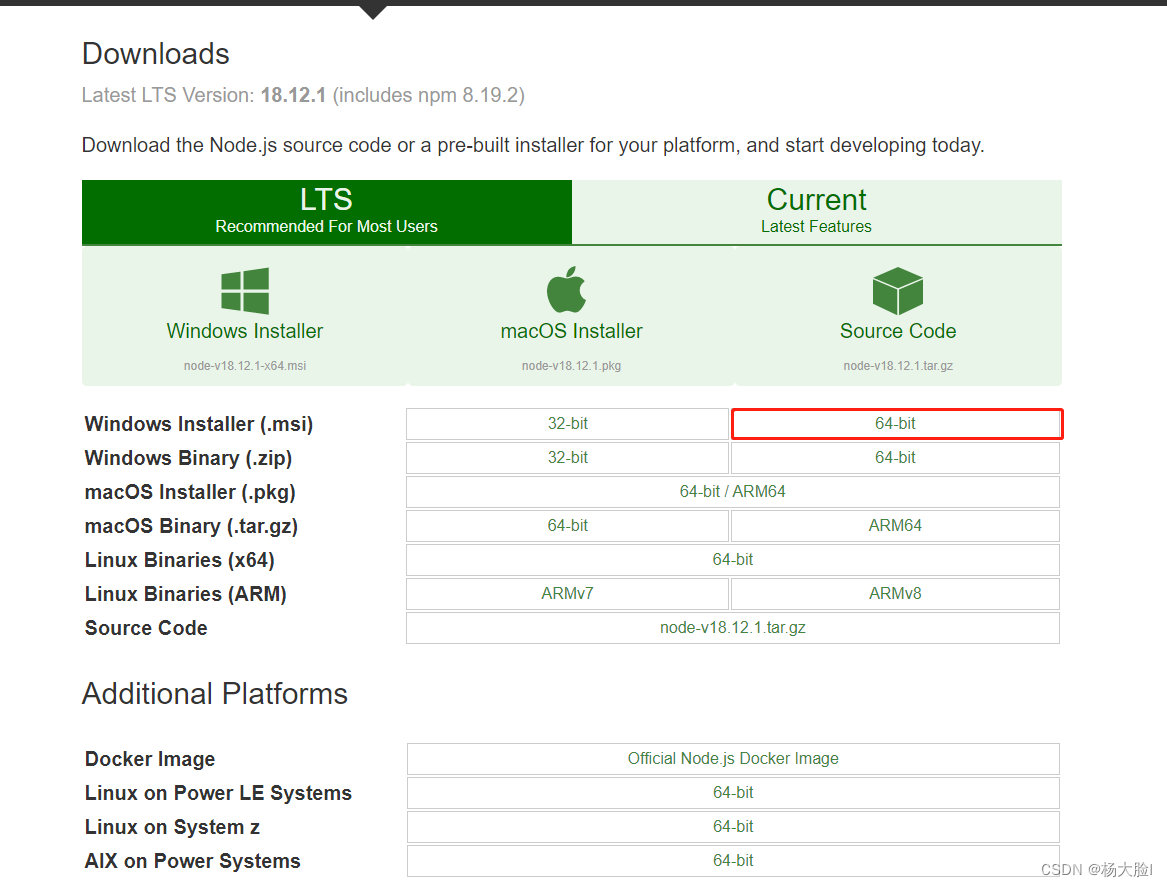
Task: Click the Docker Image row label
Action: 150,759
